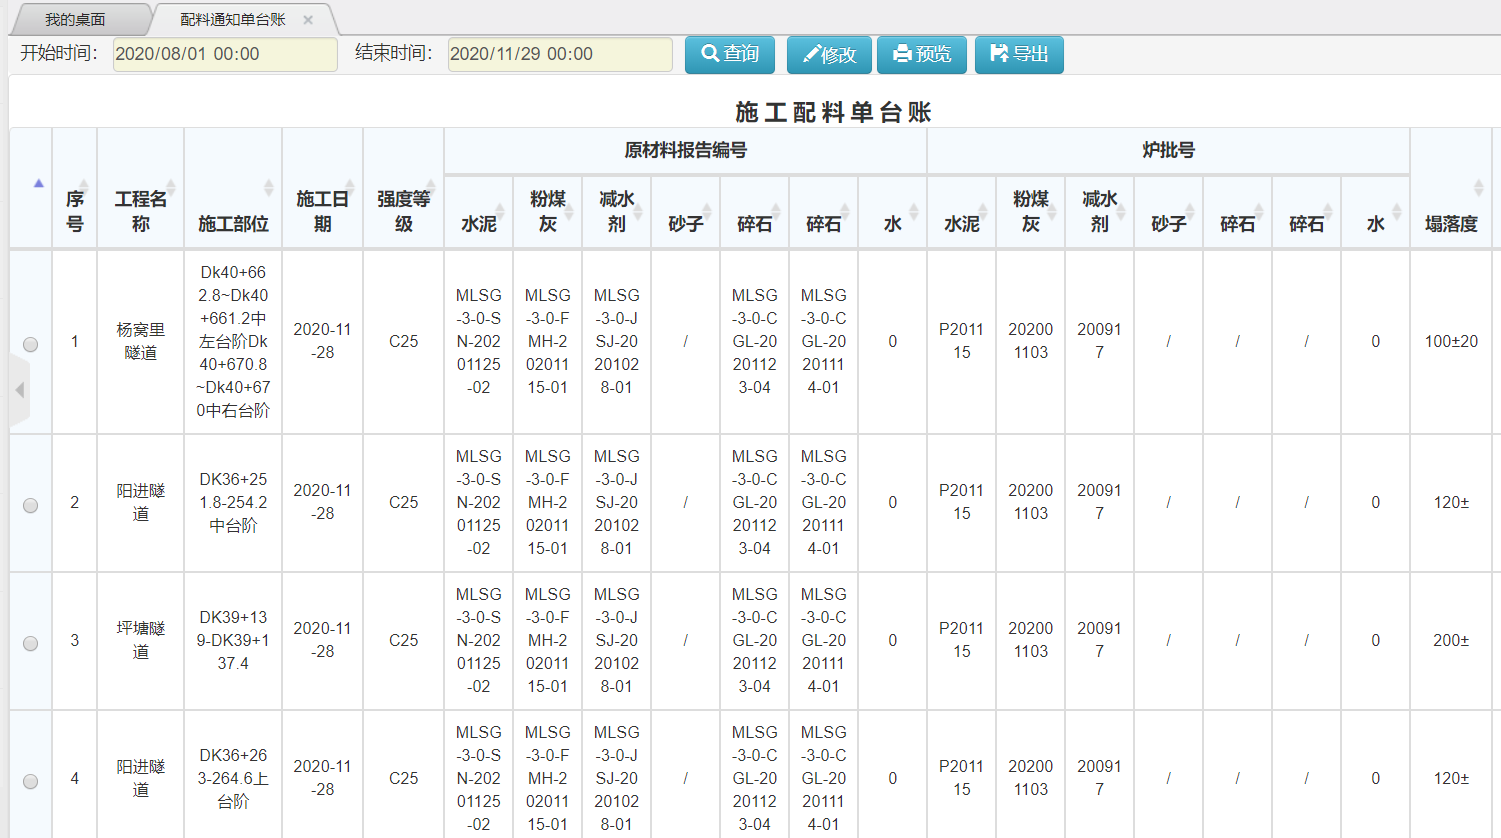Switch to 配料通知单台账 tab
1501x838 pixels.
pos(233,20)
